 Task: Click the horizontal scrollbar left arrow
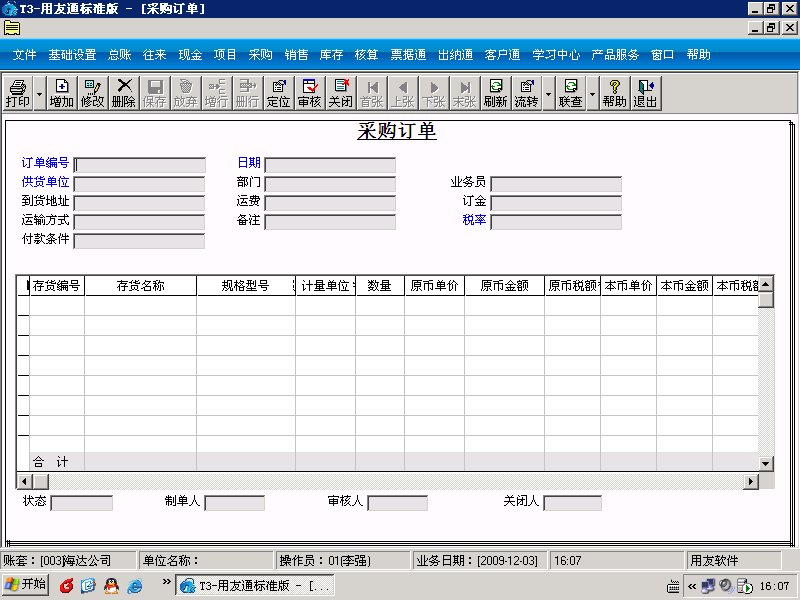pos(24,481)
